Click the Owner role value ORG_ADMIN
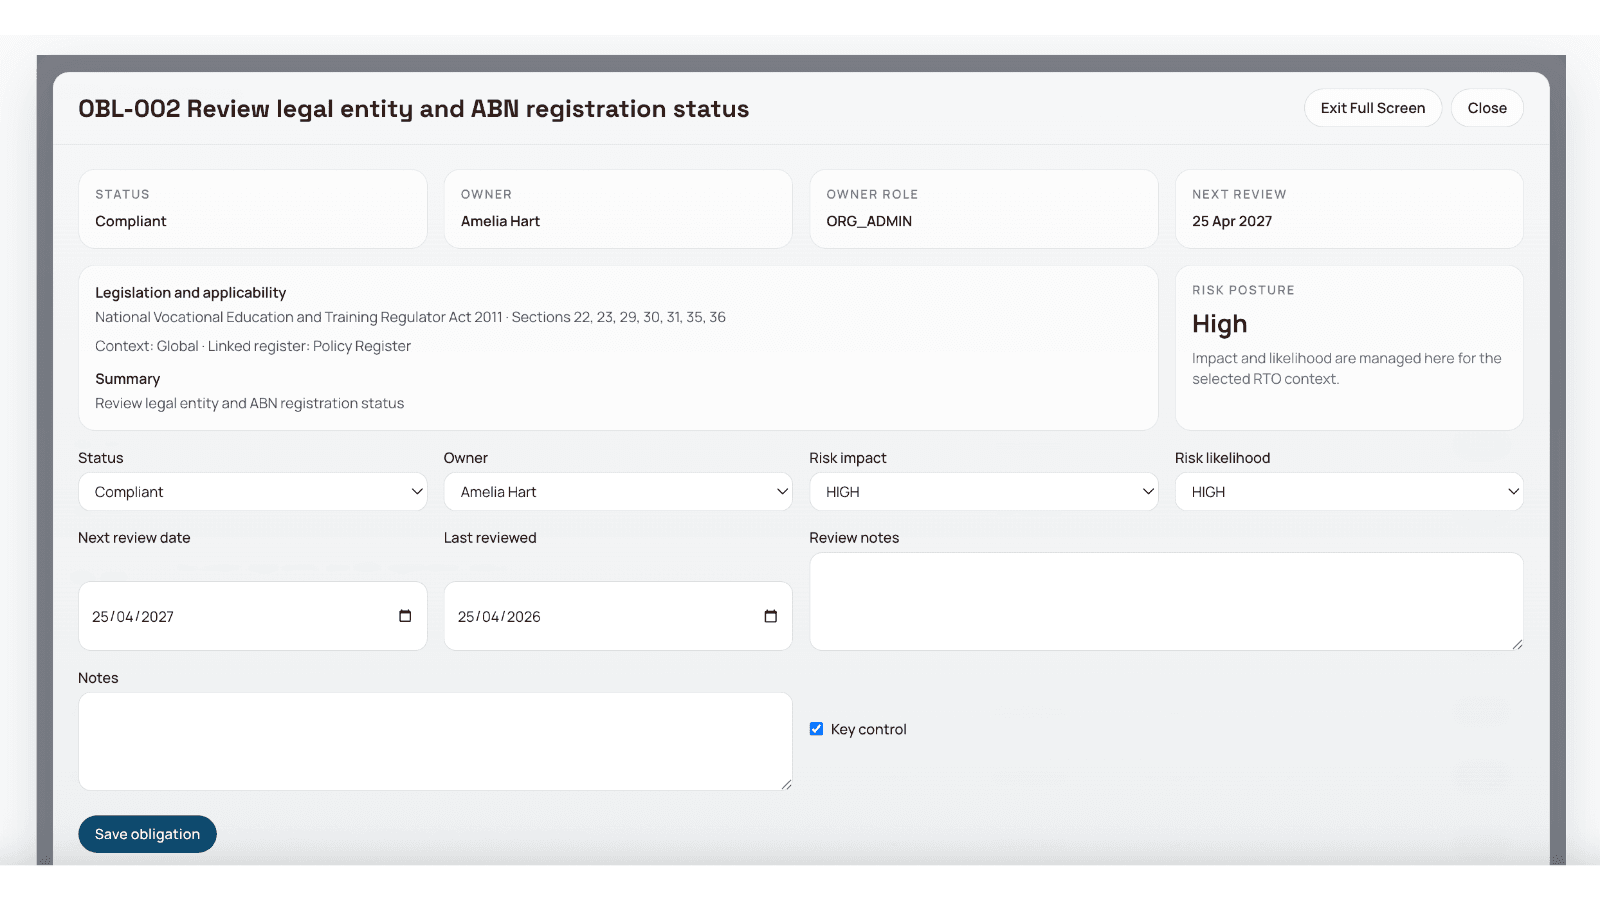Screen dimensions: 1600x900 coord(869,221)
